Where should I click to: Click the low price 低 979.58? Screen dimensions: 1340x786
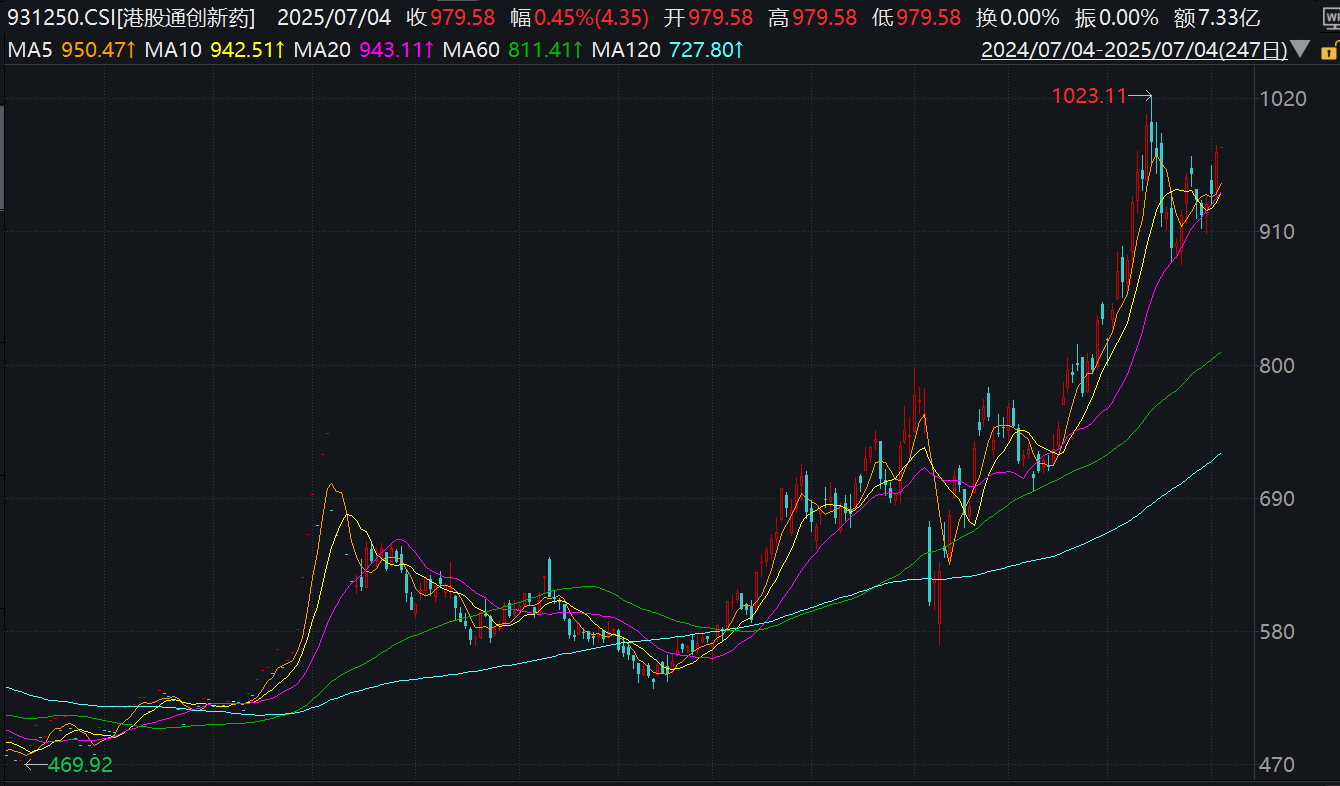[916, 17]
